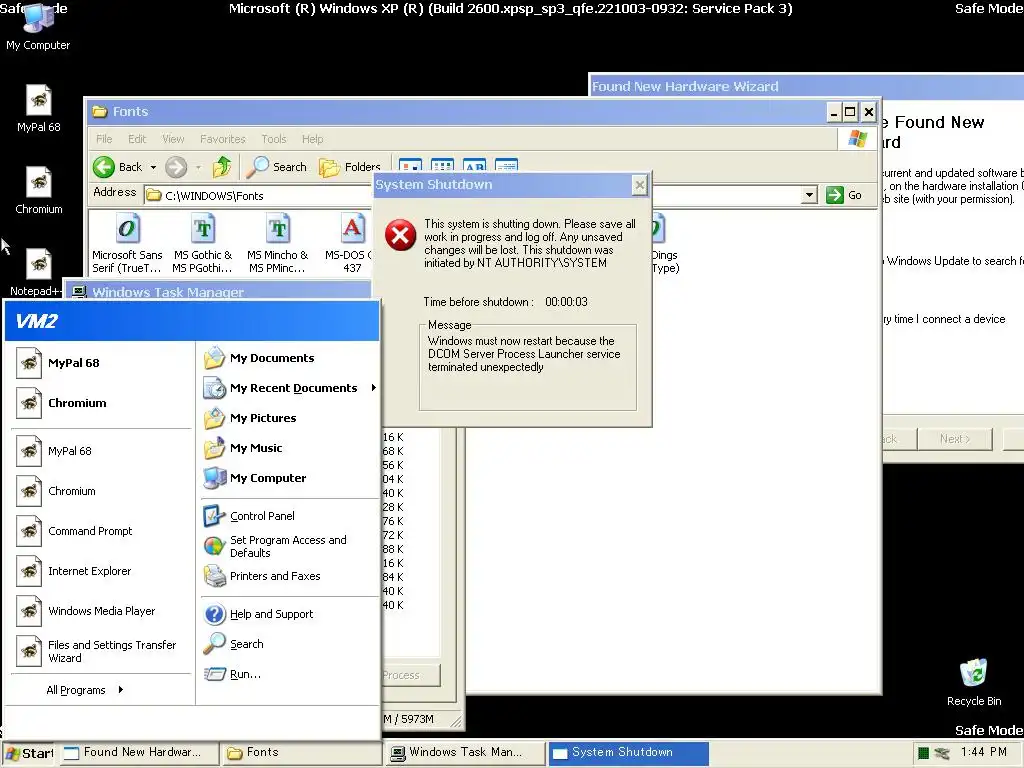Switch to Windows Task Manager taskbar button
1024x768 pixels.
coord(464,753)
